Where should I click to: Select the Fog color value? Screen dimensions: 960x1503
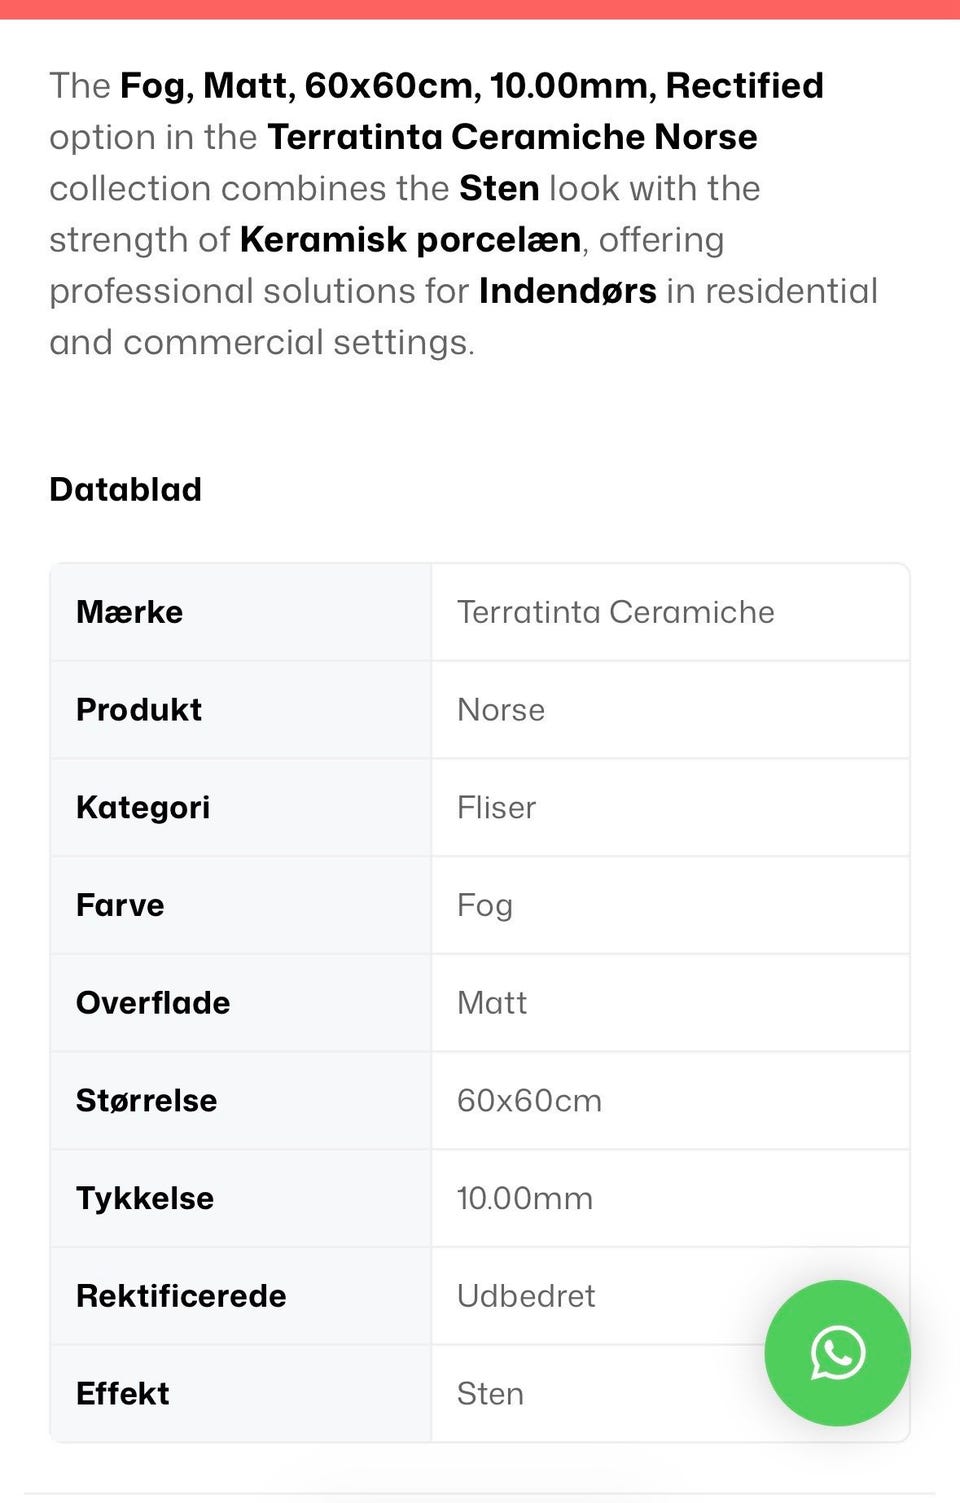click(485, 905)
